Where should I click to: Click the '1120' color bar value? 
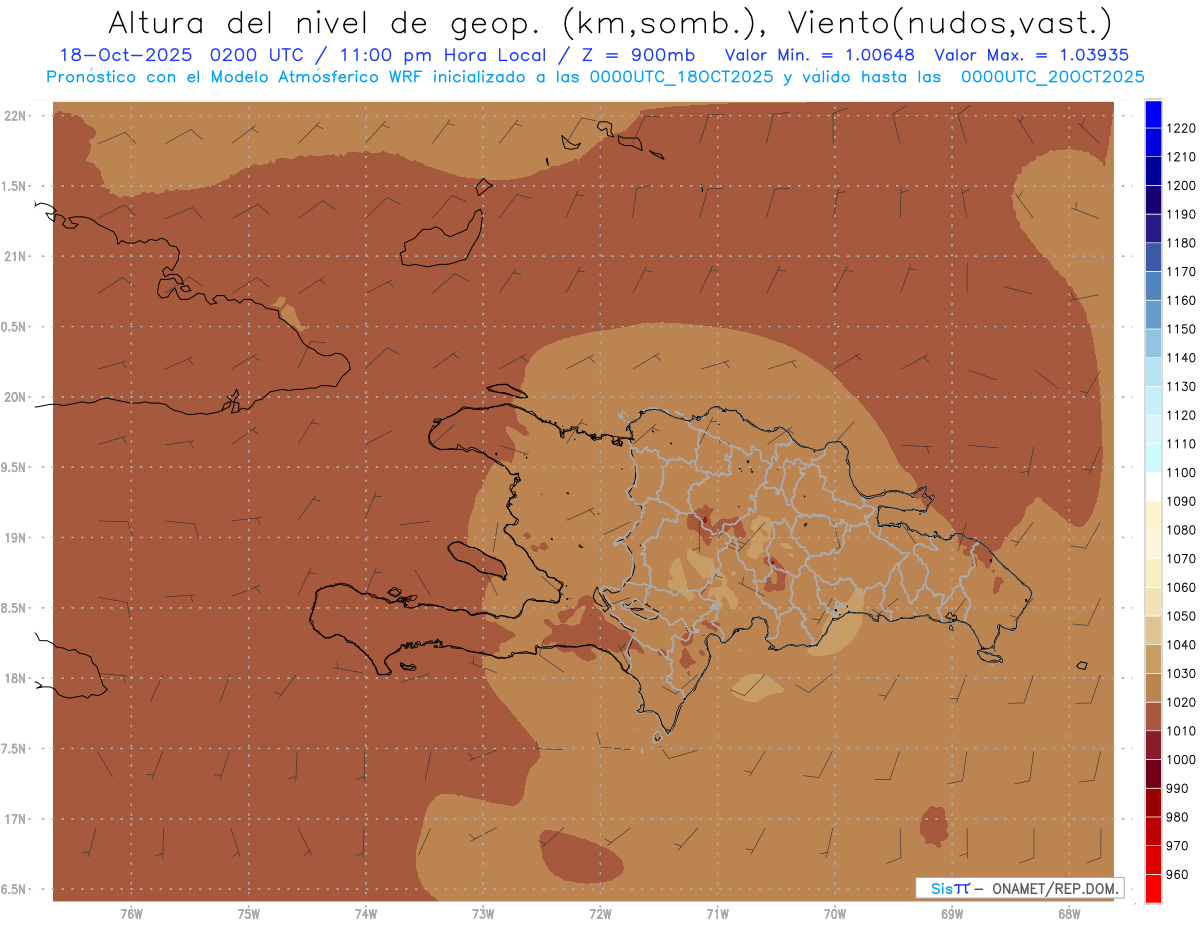[x=1181, y=415]
